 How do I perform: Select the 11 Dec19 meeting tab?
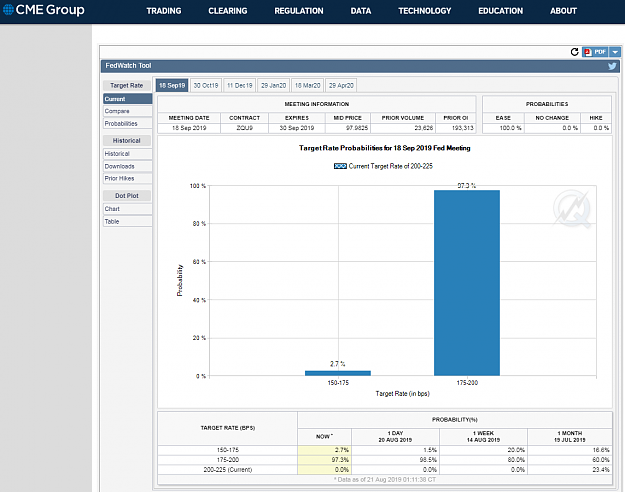(240, 85)
